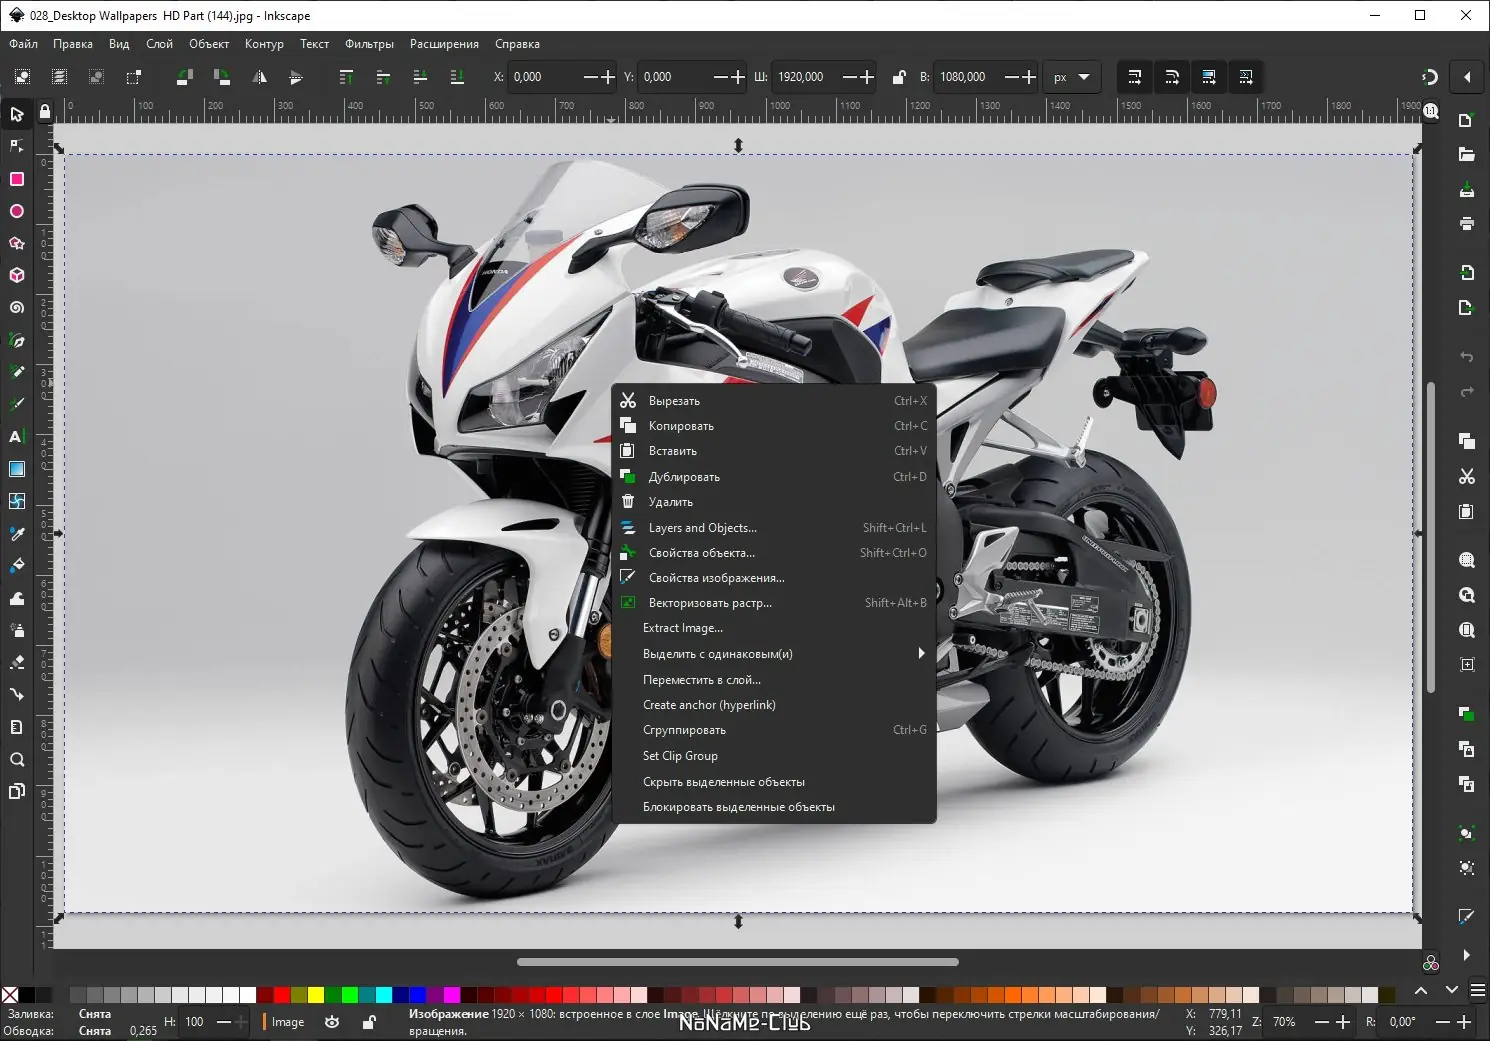Viewport: 1490px width, 1041px height.
Task: Toggle the guides lock at ruler corner
Action: 45,112
